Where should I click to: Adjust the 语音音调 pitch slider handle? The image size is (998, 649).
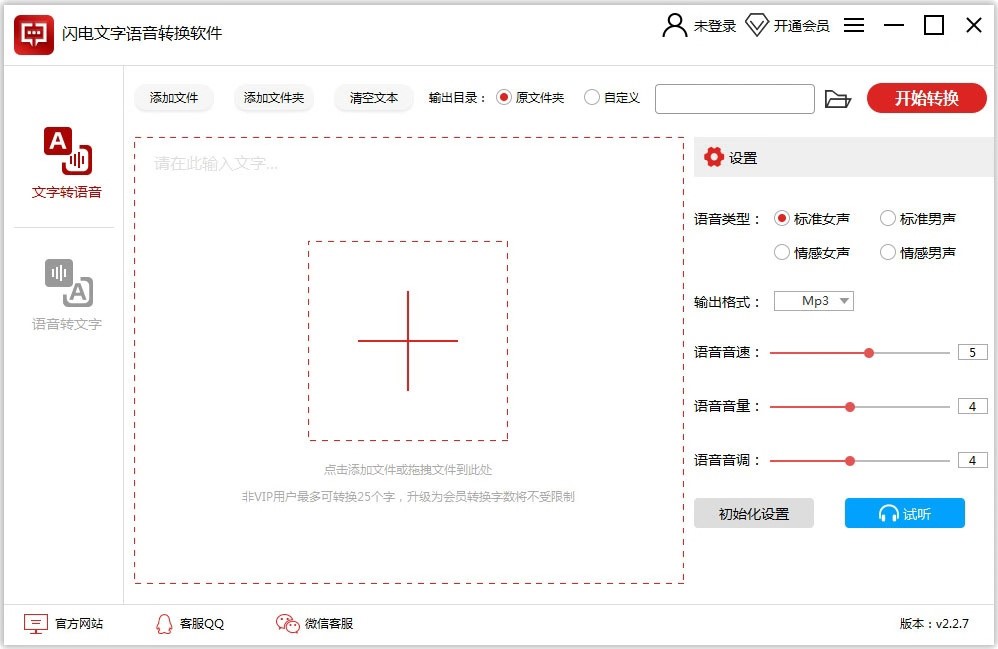(850, 461)
